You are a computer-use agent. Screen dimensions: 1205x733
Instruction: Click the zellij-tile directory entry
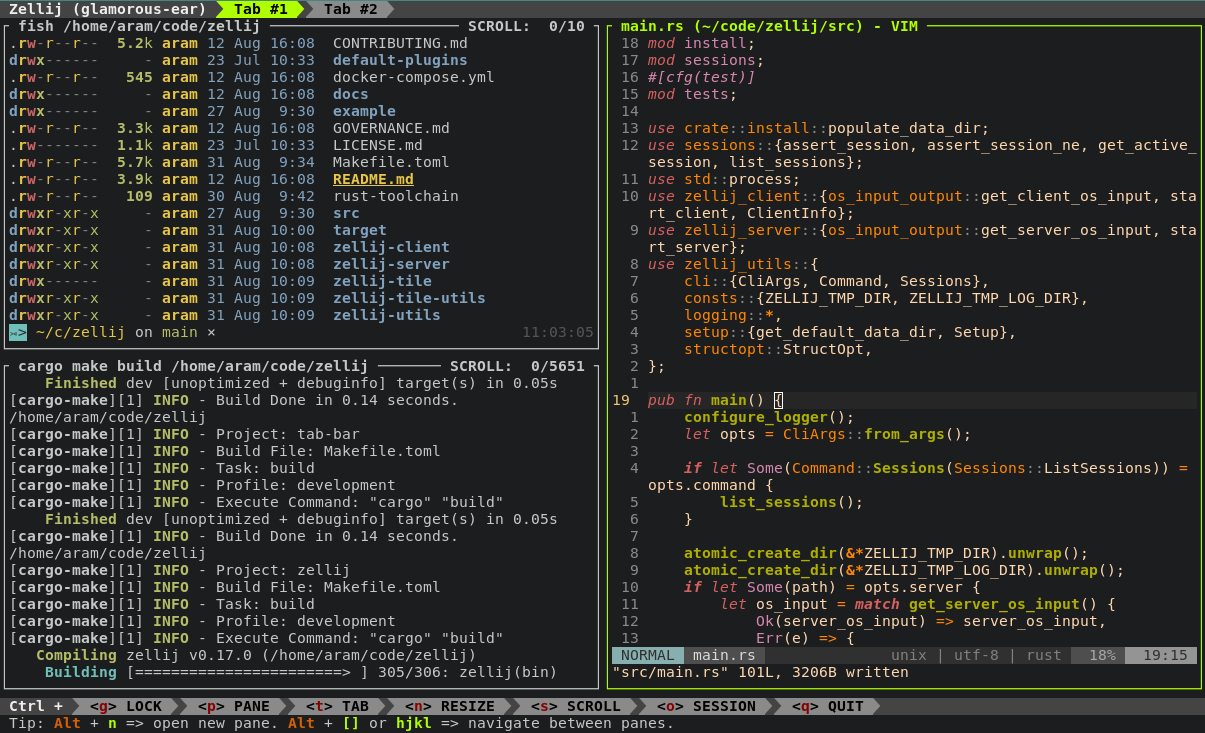click(382, 281)
